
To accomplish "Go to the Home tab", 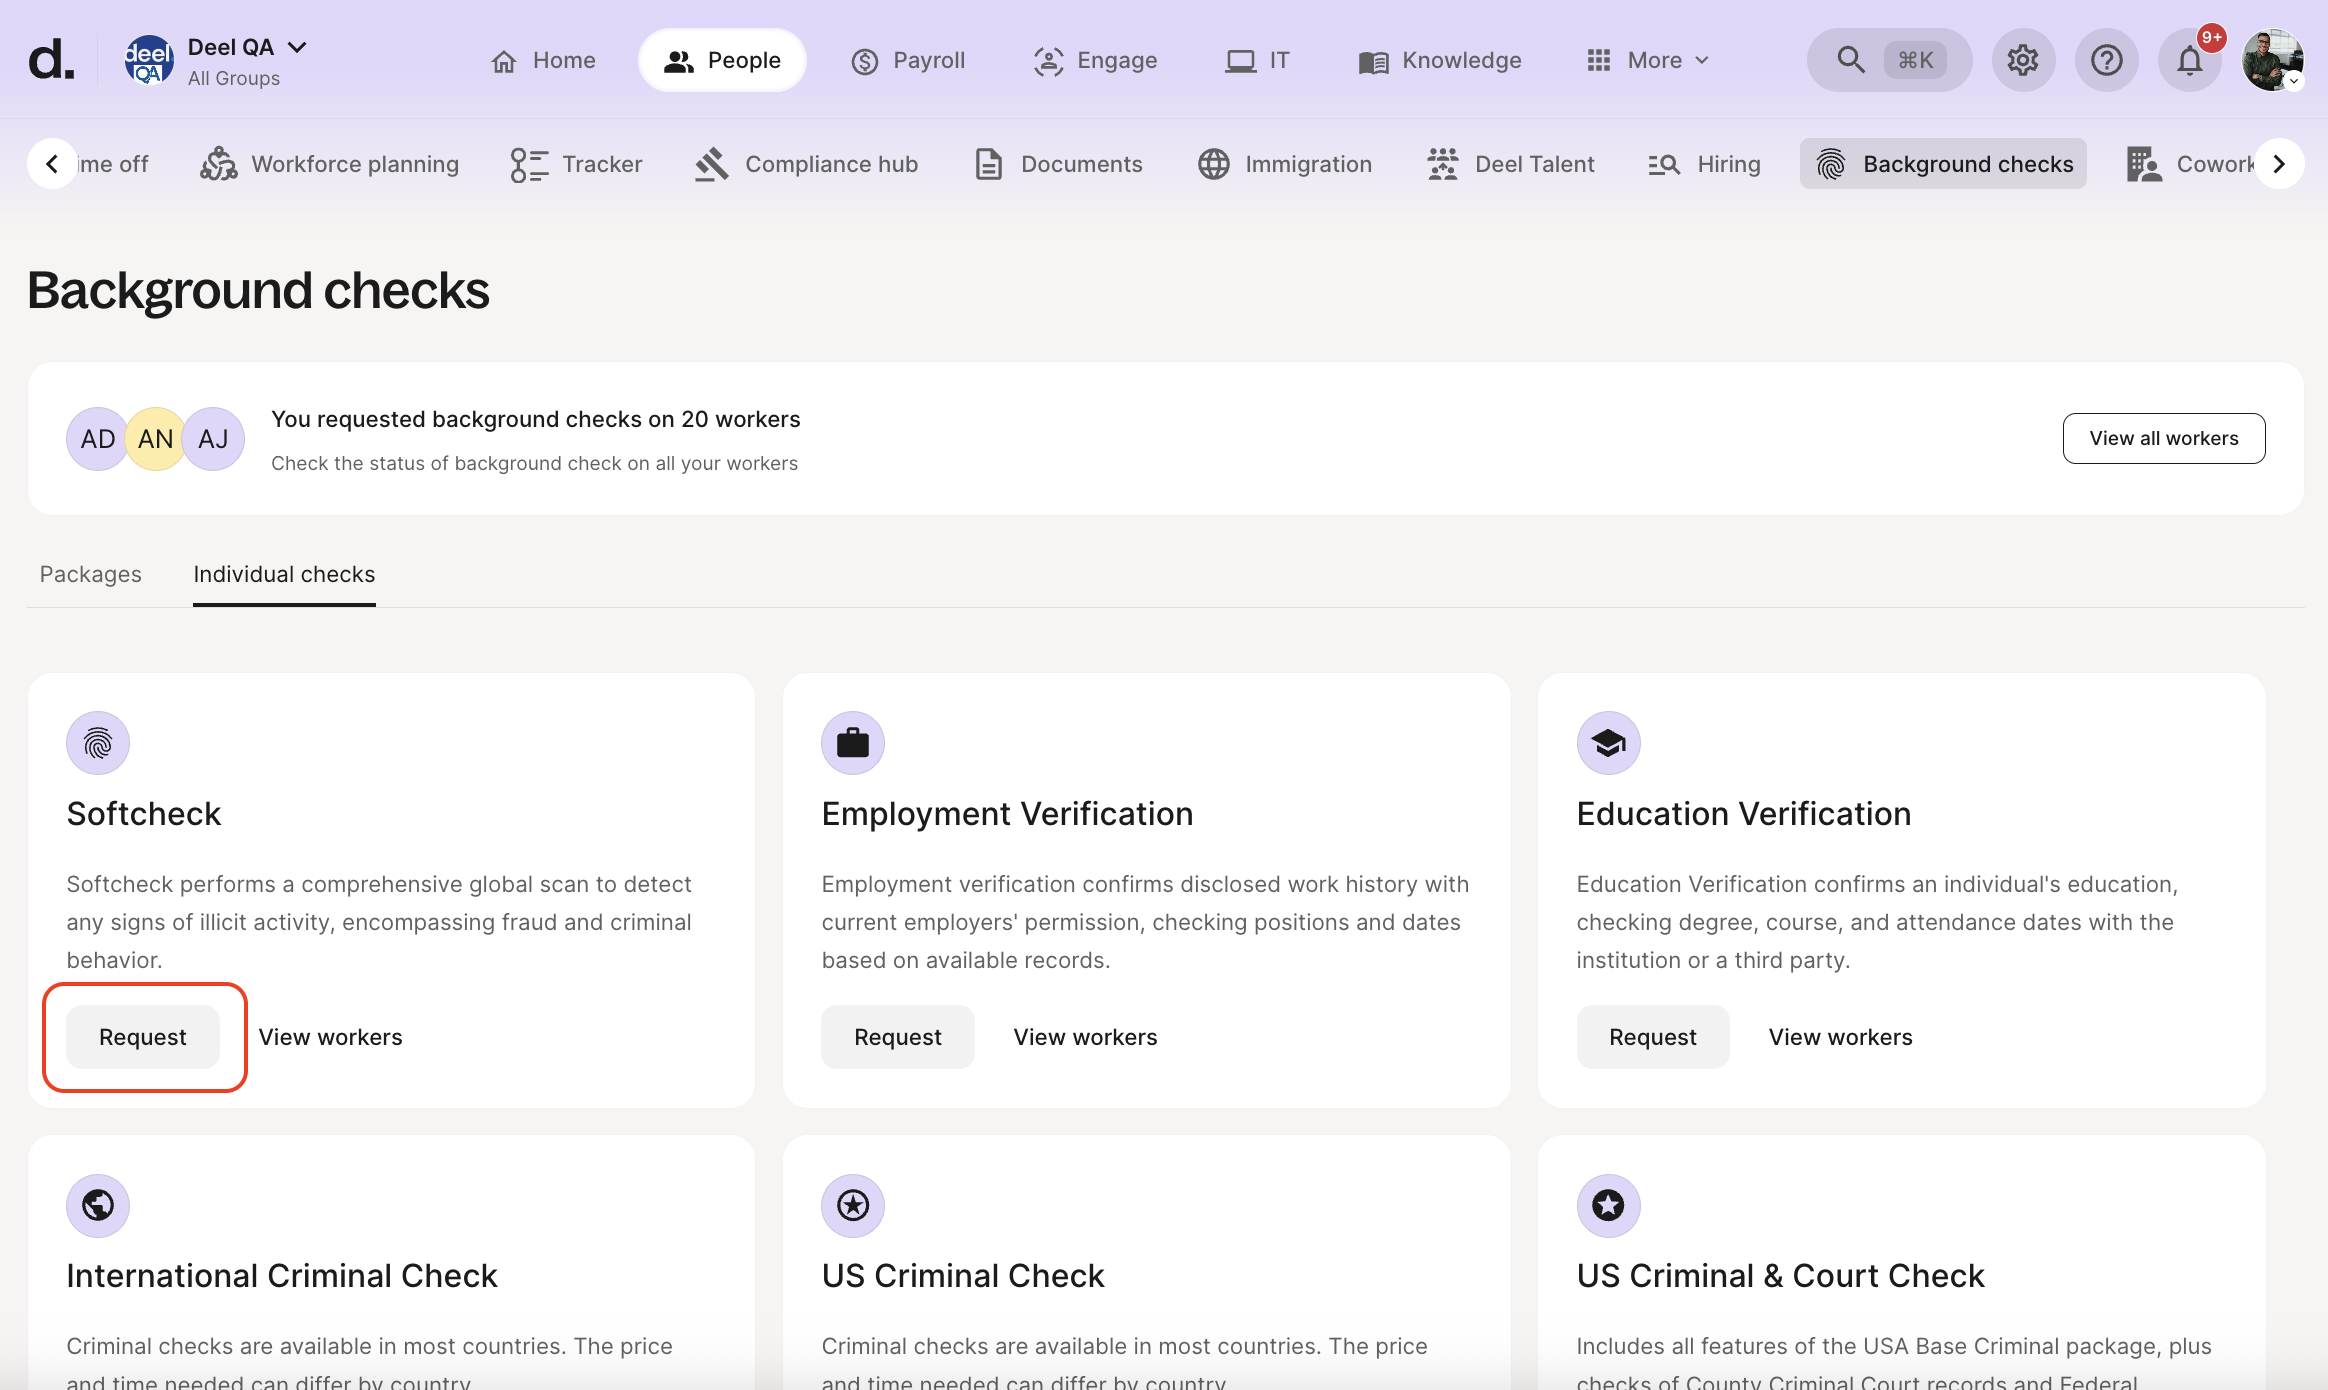I will pyautogui.click(x=543, y=60).
